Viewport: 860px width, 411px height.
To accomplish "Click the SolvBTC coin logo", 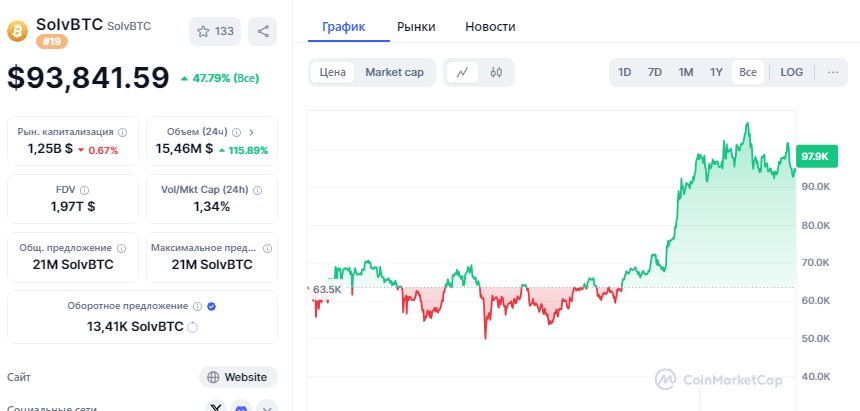I will [x=18, y=31].
